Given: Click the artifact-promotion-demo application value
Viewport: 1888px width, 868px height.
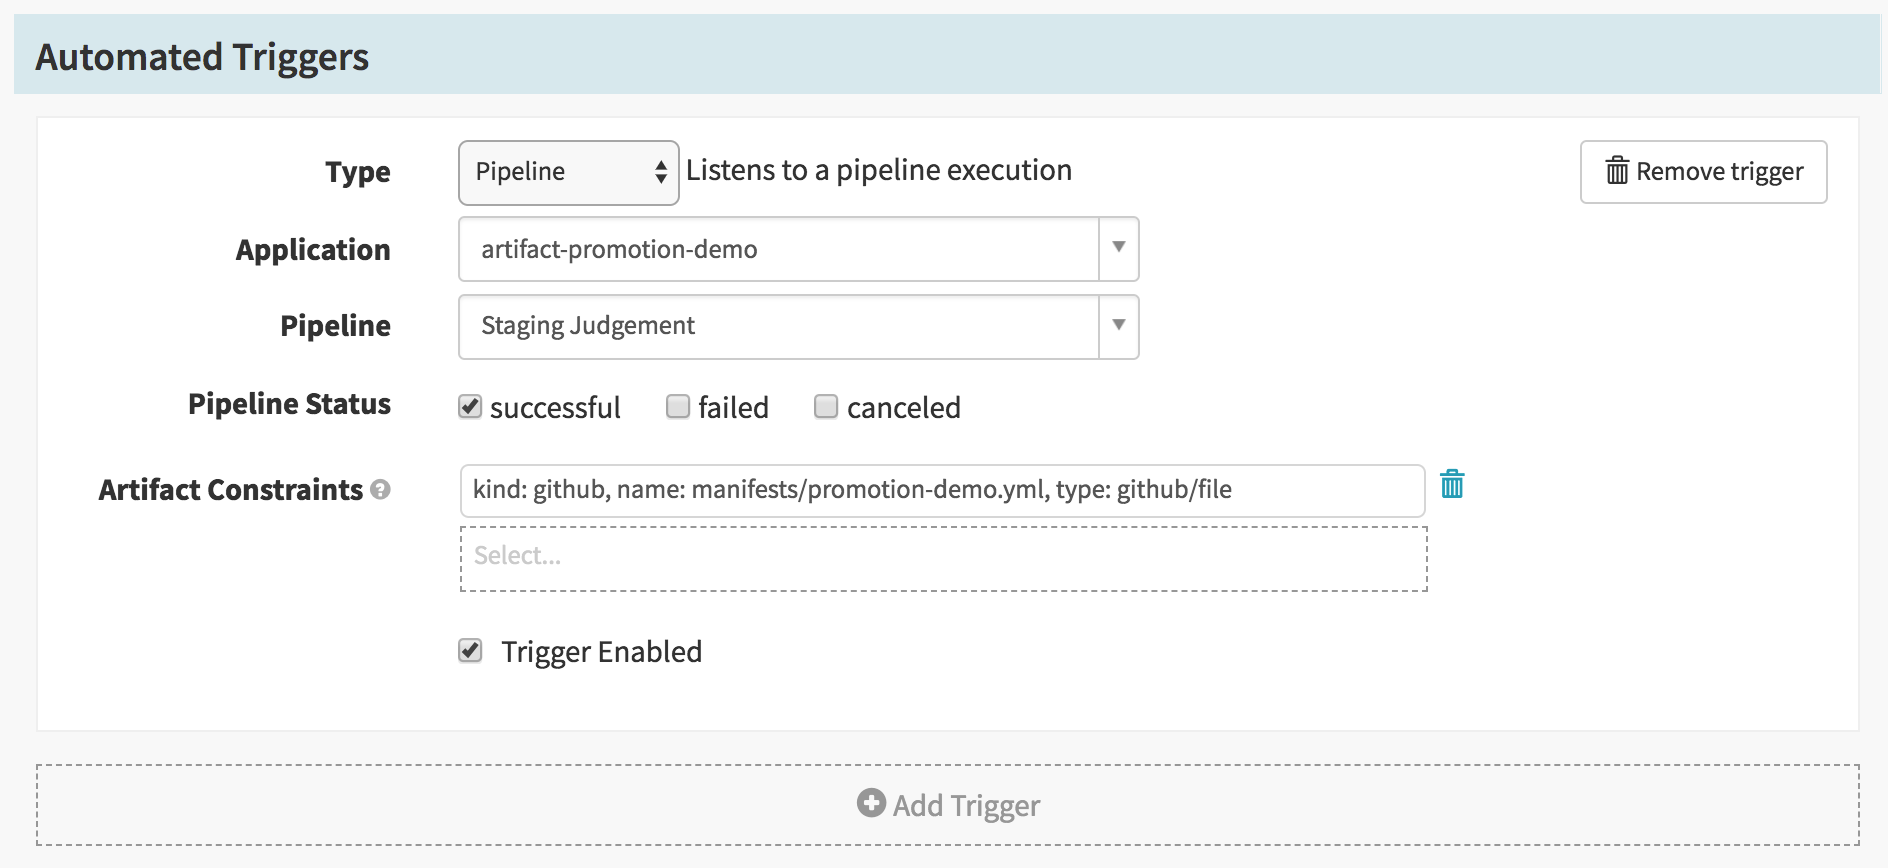Looking at the screenshot, I should pos(619,249).
